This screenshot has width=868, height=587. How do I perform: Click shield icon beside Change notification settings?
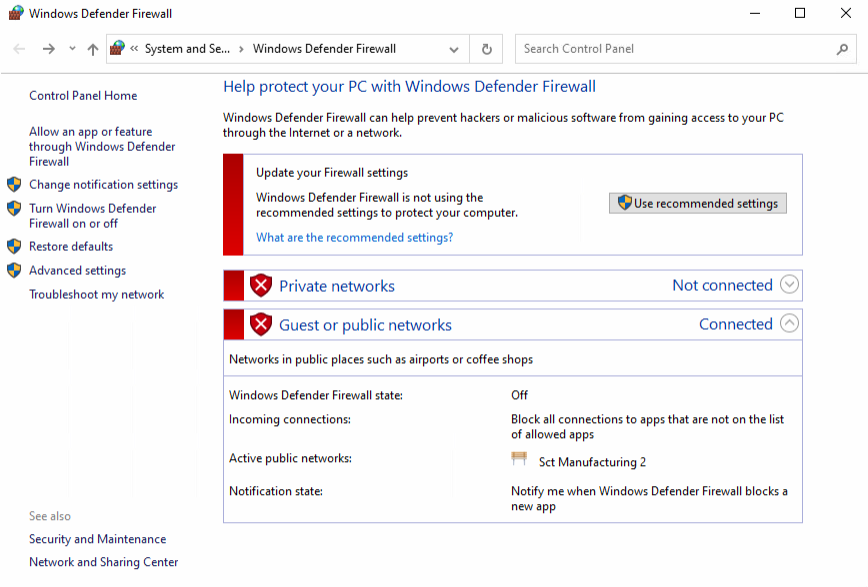click(14, 184)
